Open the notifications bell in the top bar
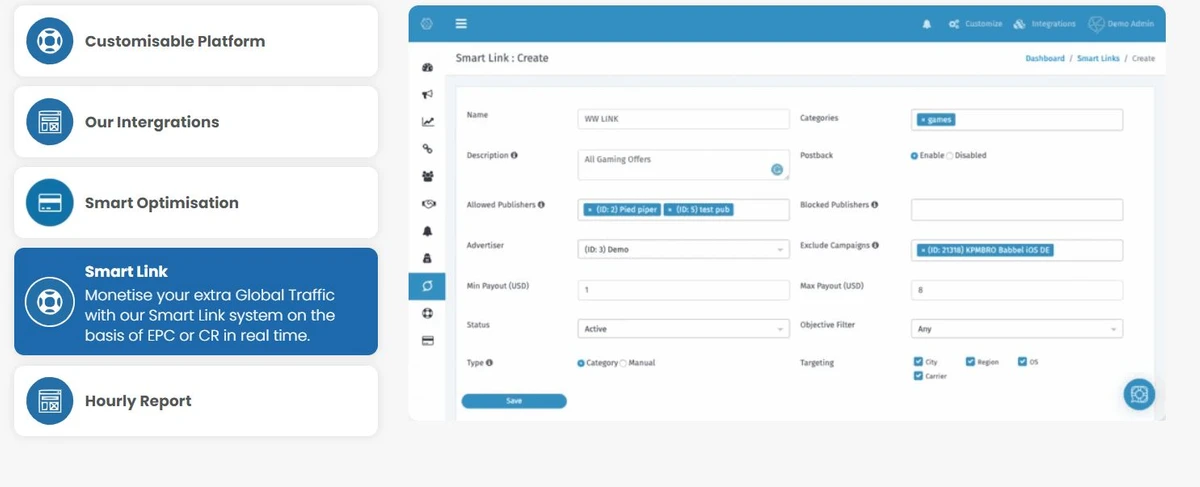 pos(926,24)
